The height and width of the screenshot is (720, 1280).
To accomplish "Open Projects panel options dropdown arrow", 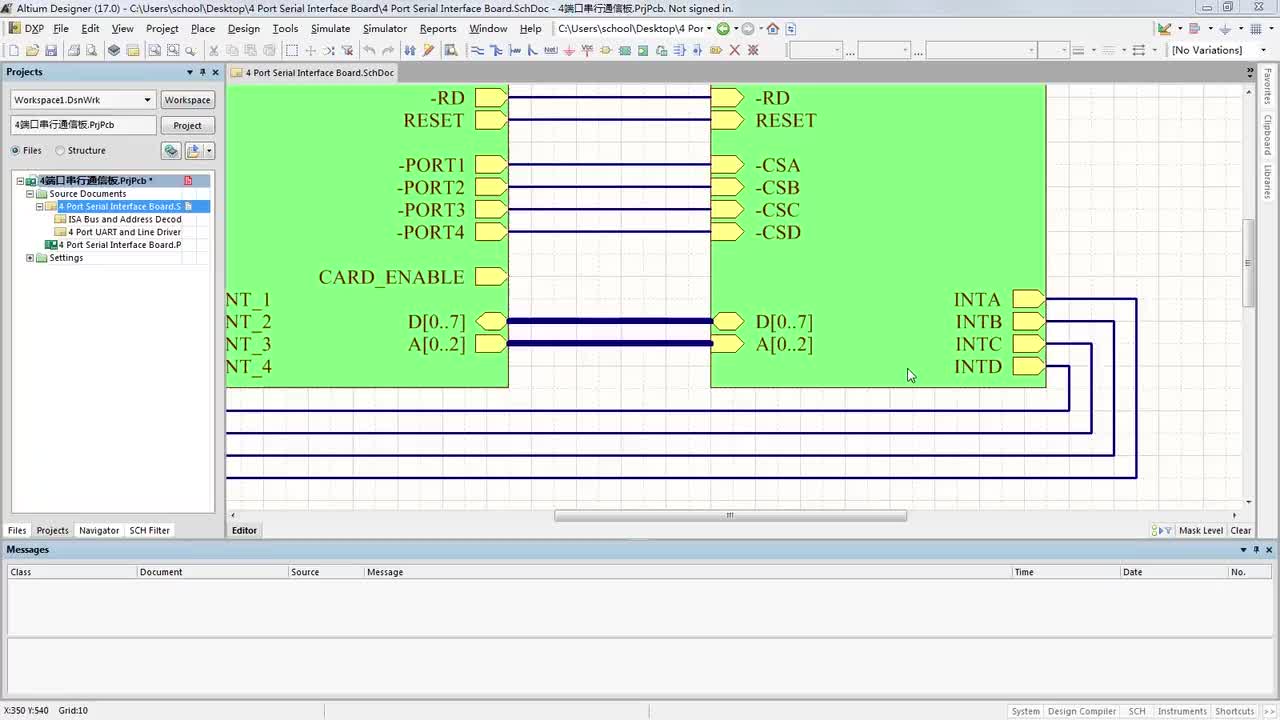I will pos(190,72).
